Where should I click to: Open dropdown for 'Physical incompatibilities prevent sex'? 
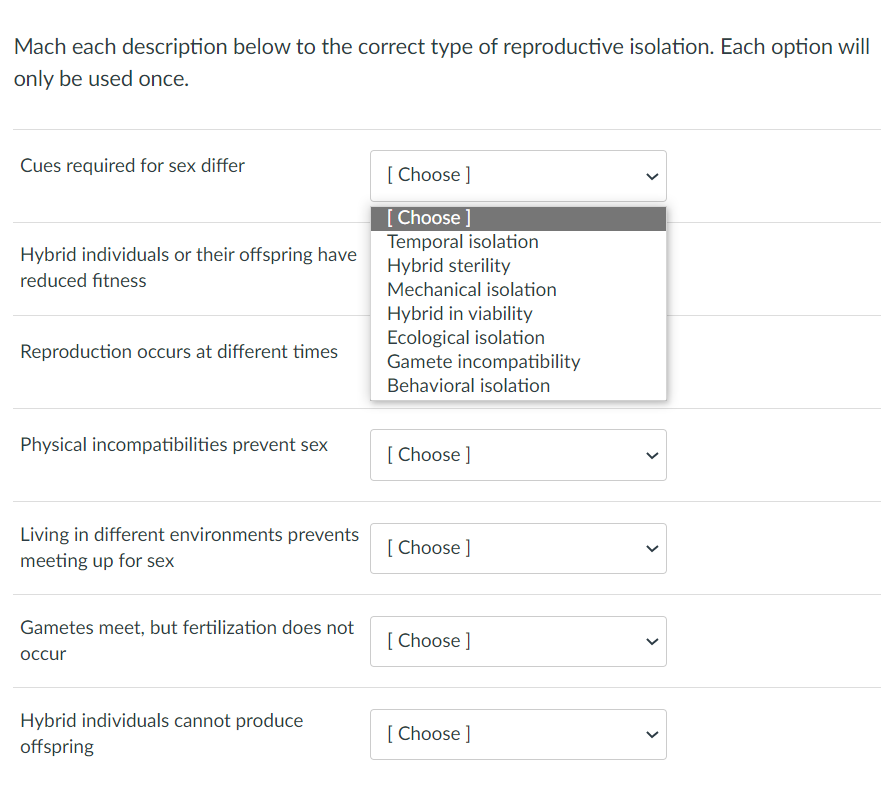(x=517, y=455)
